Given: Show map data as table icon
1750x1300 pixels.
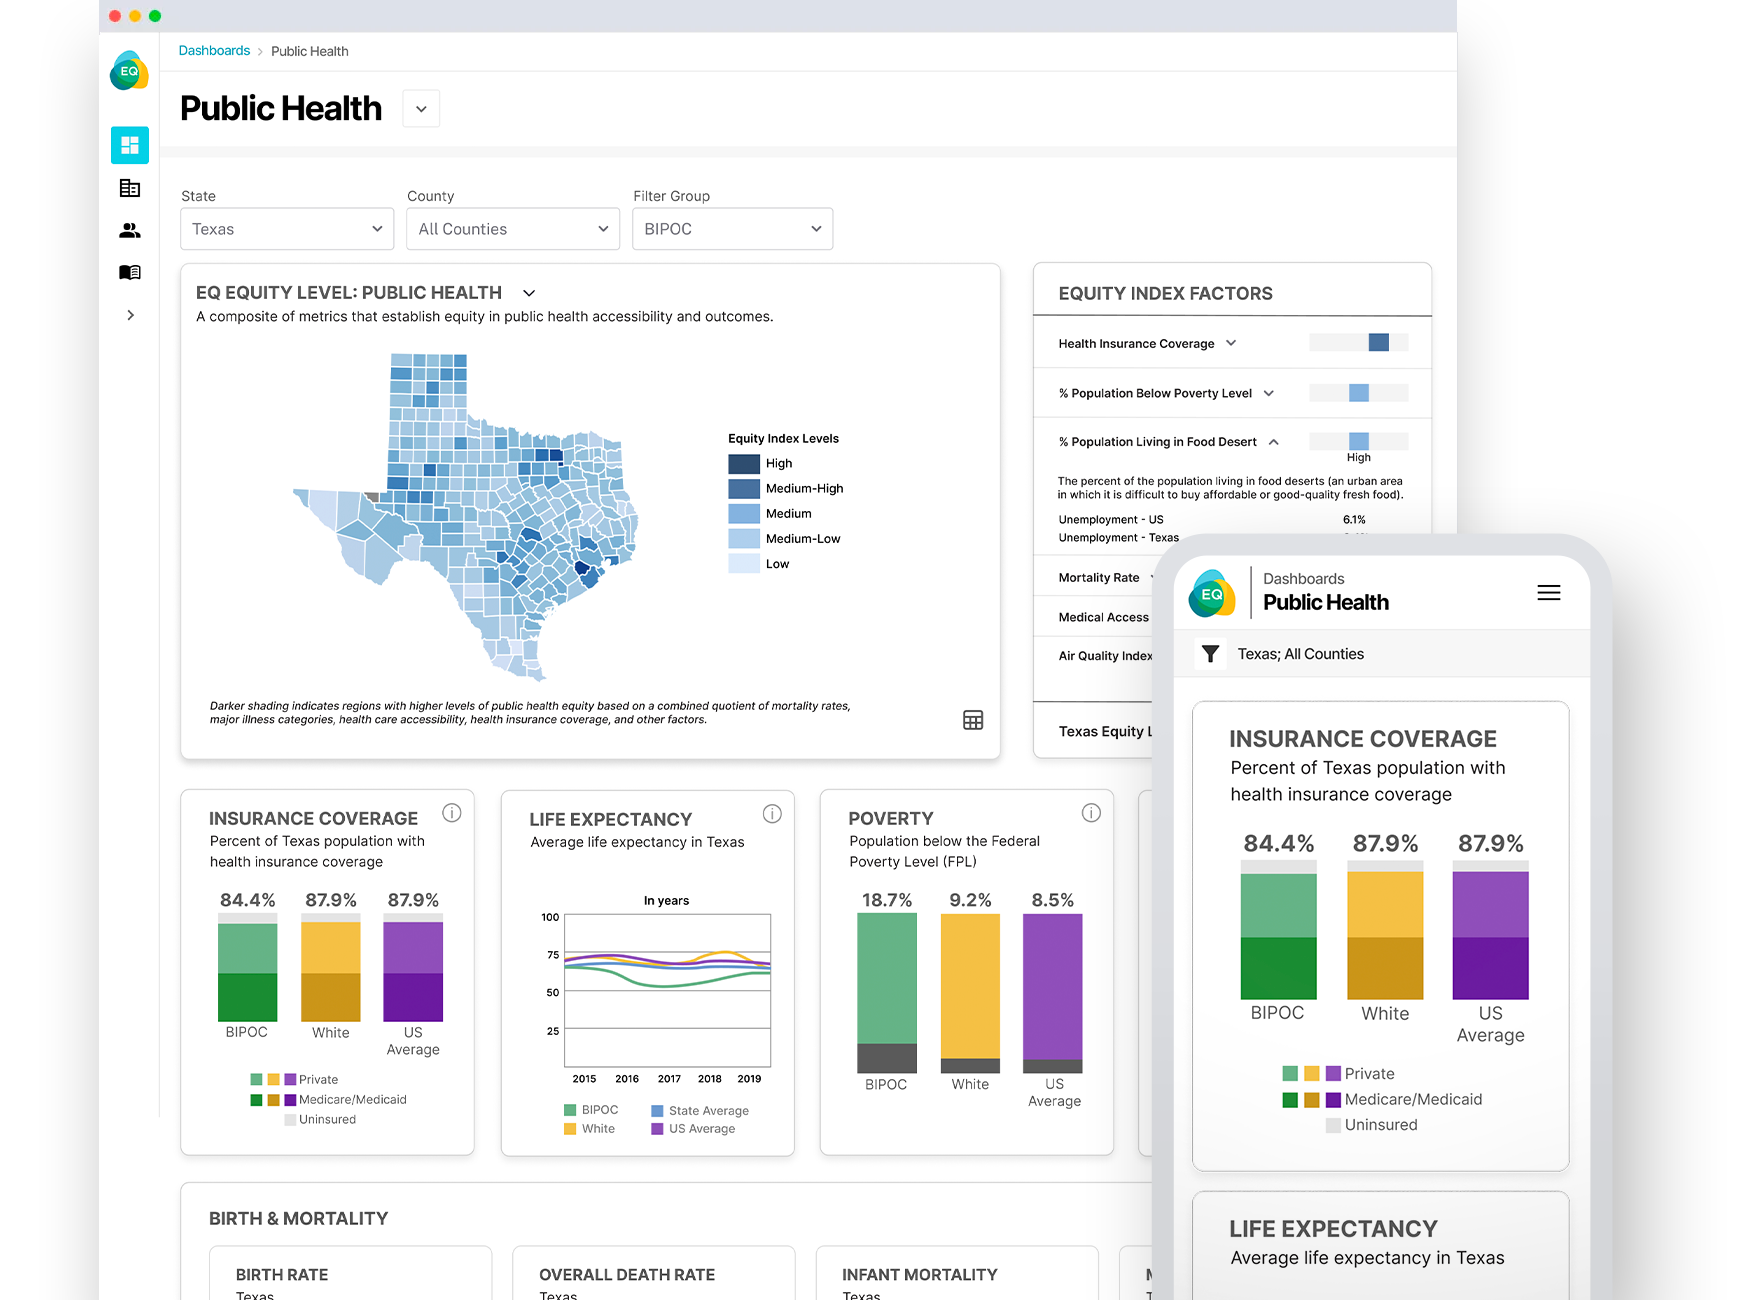Looking at the screenshot, I should (x=972, y=720).
